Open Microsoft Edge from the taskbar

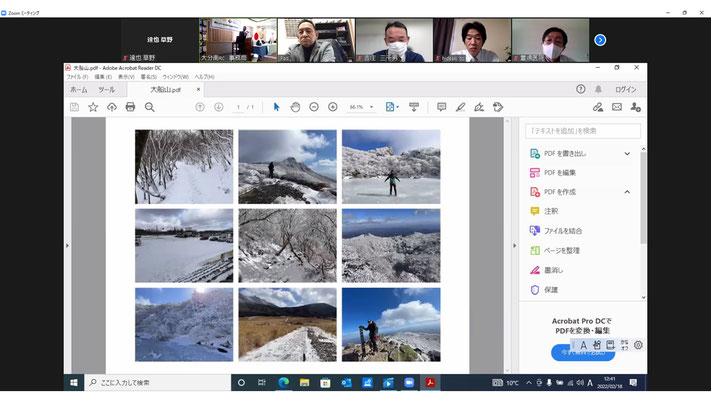coord(284,383)
